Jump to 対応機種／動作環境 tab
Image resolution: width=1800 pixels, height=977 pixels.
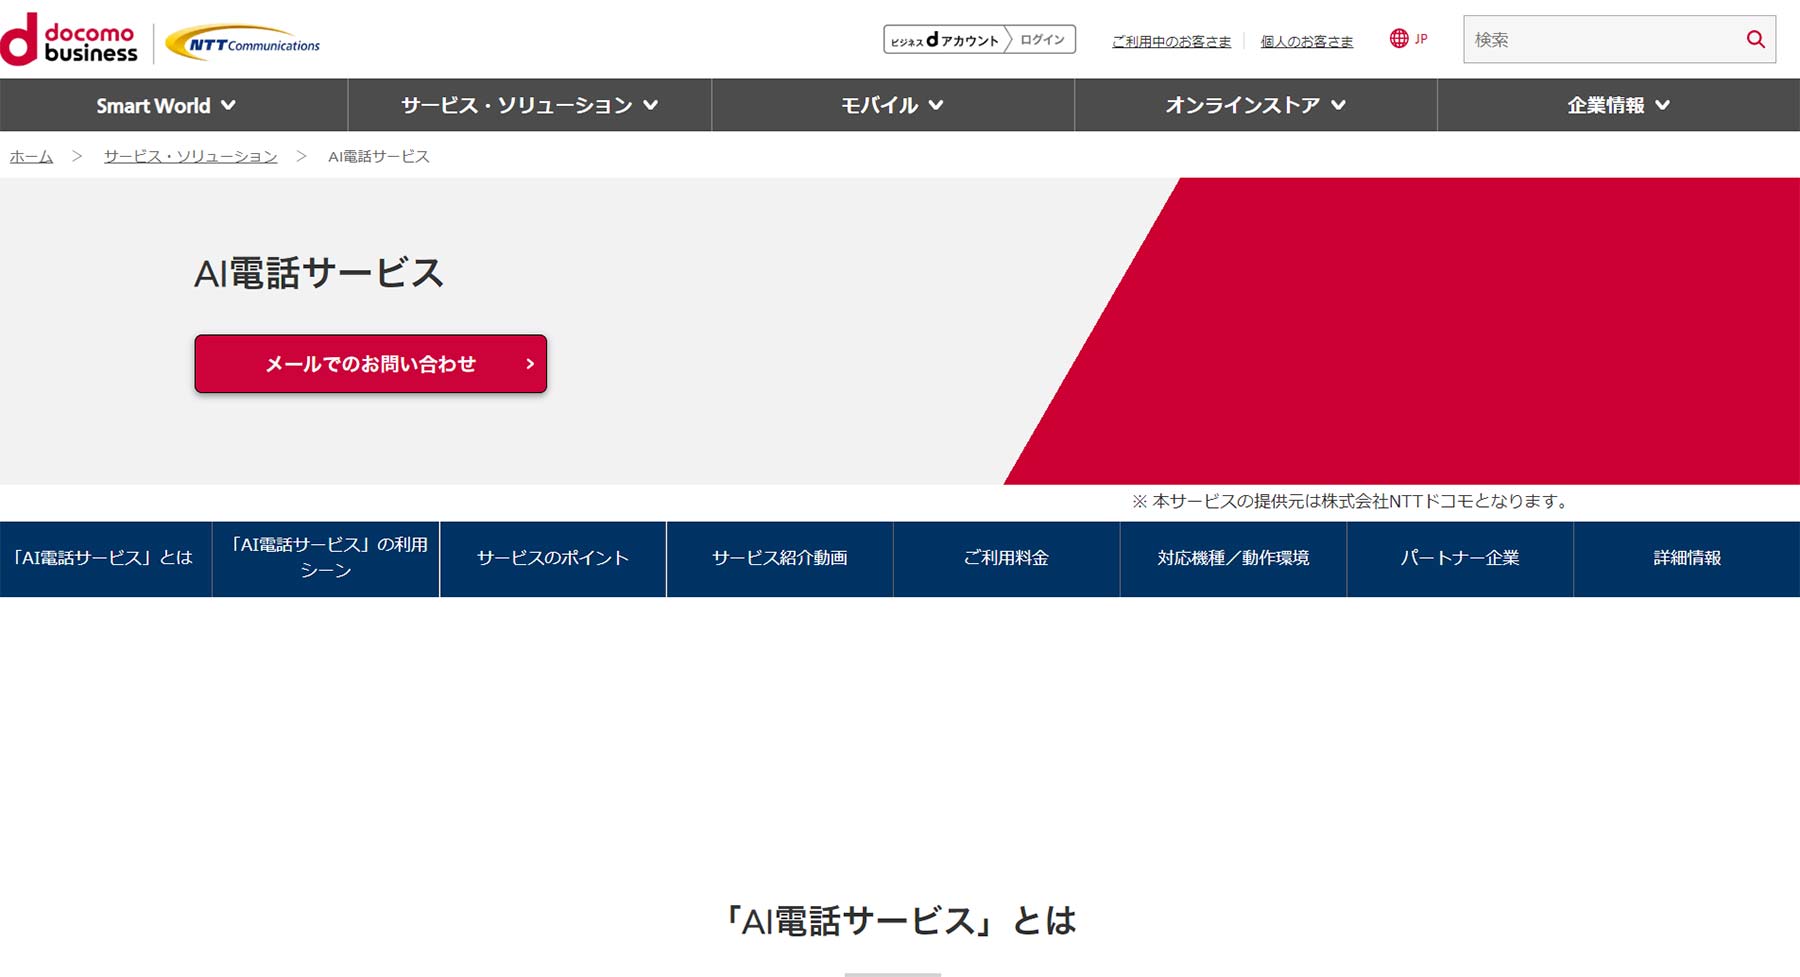tap(1233, 559)
